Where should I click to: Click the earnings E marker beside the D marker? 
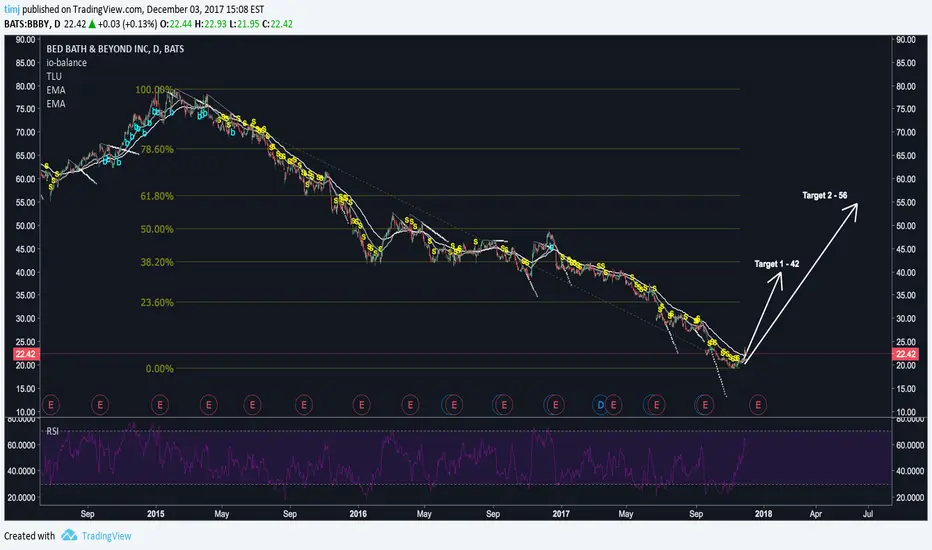pos(613,406)
